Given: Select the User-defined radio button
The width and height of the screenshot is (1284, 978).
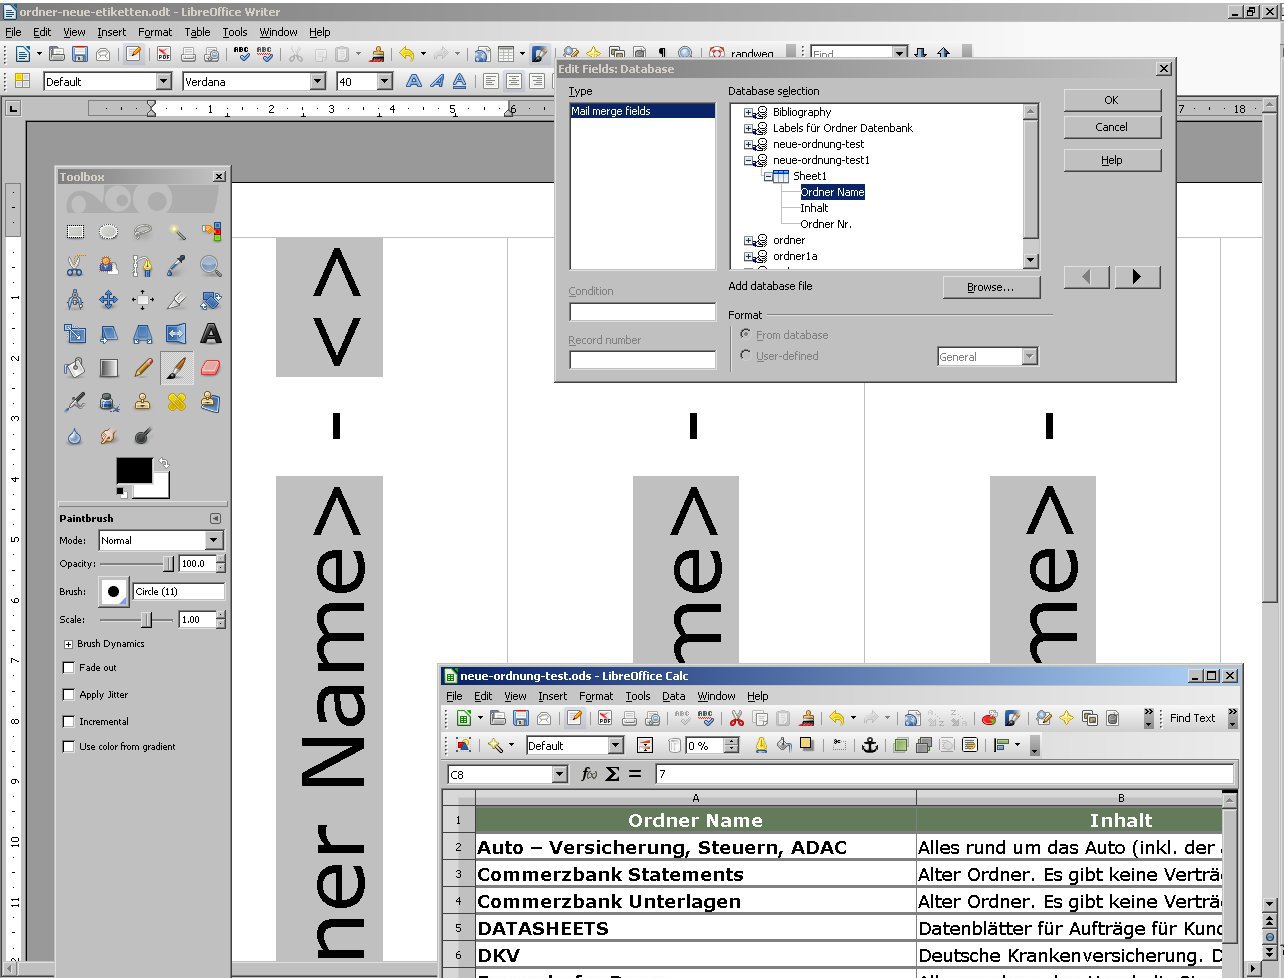Looking at the screenshot, I should tap(746, 355).
